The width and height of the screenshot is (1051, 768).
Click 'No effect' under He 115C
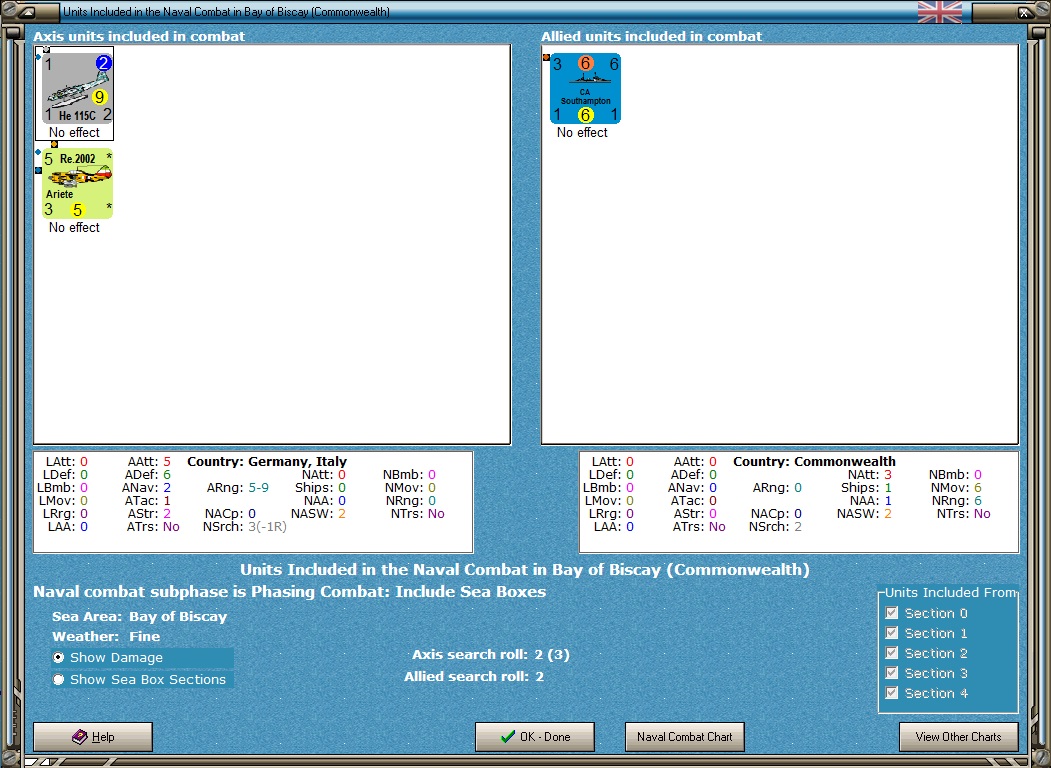(x=74, y=133)
